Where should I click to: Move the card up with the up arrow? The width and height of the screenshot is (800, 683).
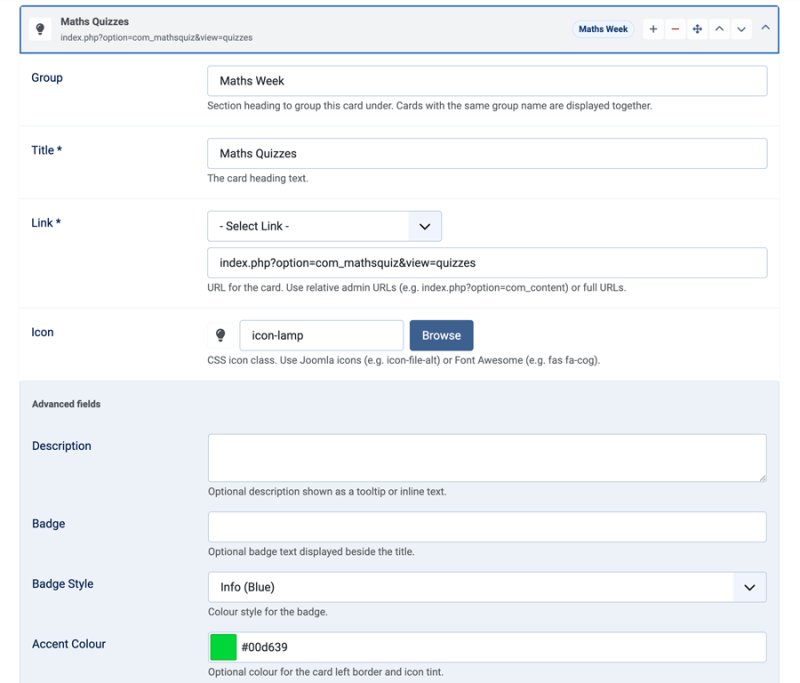point(719,29)
